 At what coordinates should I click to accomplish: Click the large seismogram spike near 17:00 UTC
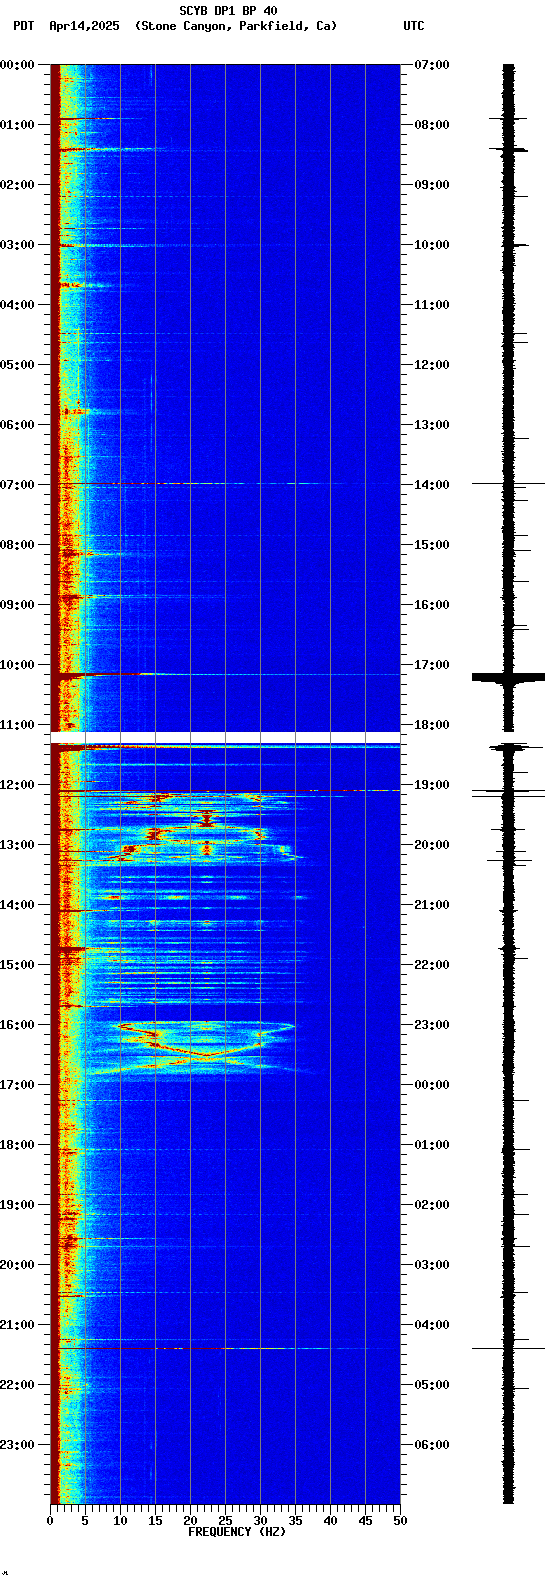pyautogui.click(x=508, y=677)
